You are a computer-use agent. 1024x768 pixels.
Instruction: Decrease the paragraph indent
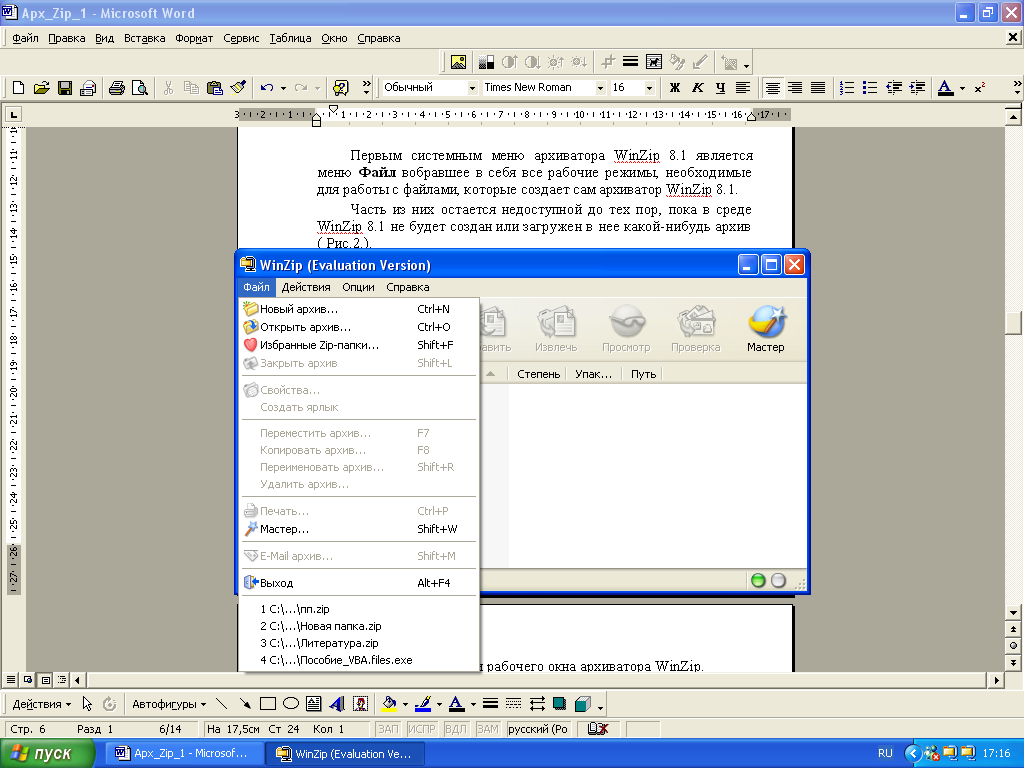(x=894, y=88)
